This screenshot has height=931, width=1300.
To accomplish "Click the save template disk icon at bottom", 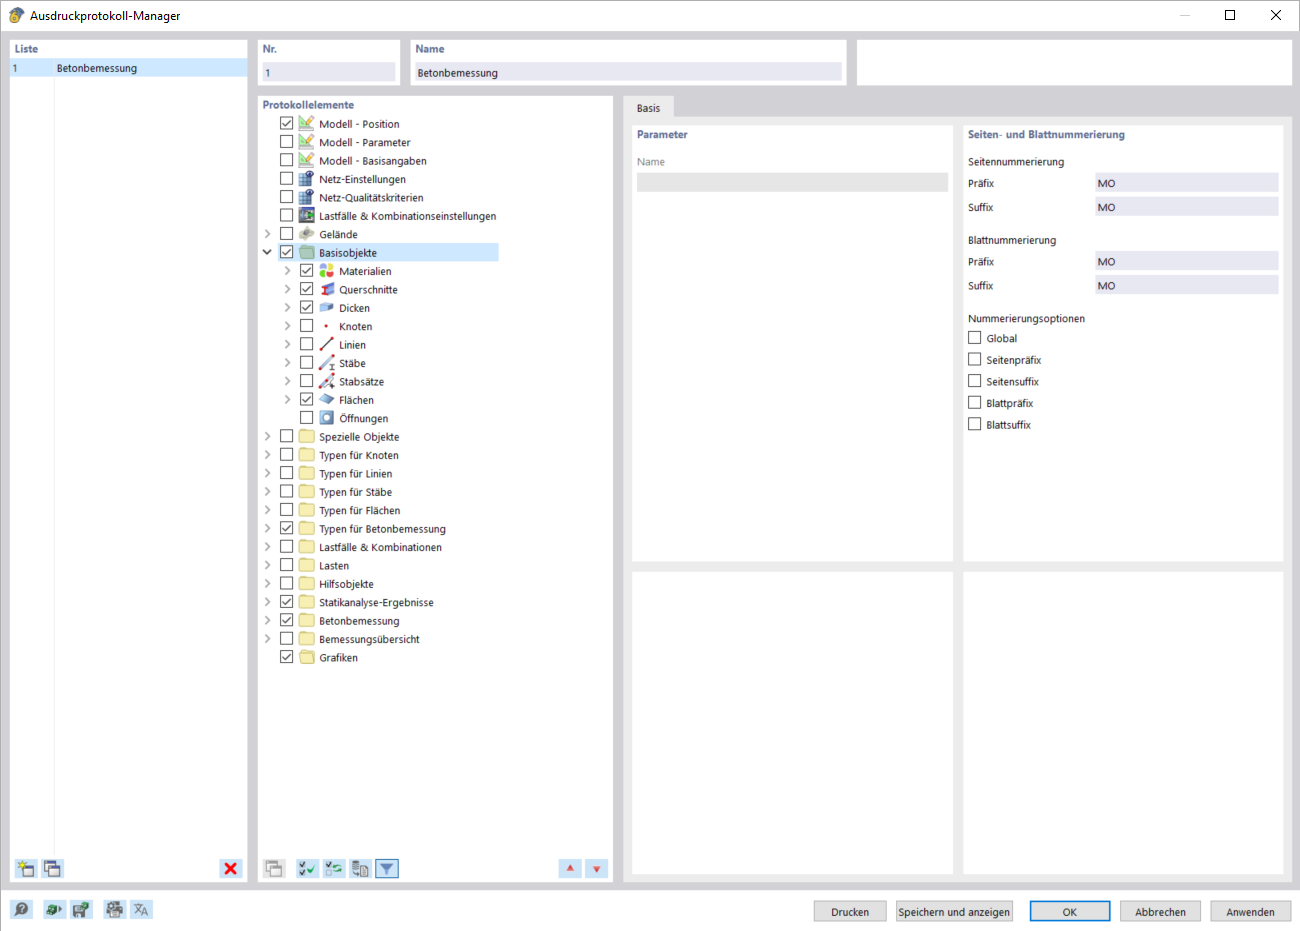I will click(x=81, y=910).
